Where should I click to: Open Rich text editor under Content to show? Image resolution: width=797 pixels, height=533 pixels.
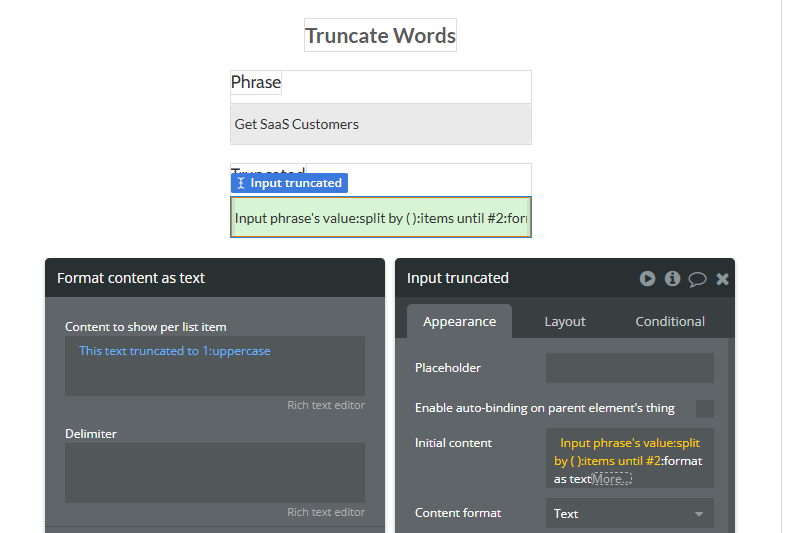click(326, 405)
